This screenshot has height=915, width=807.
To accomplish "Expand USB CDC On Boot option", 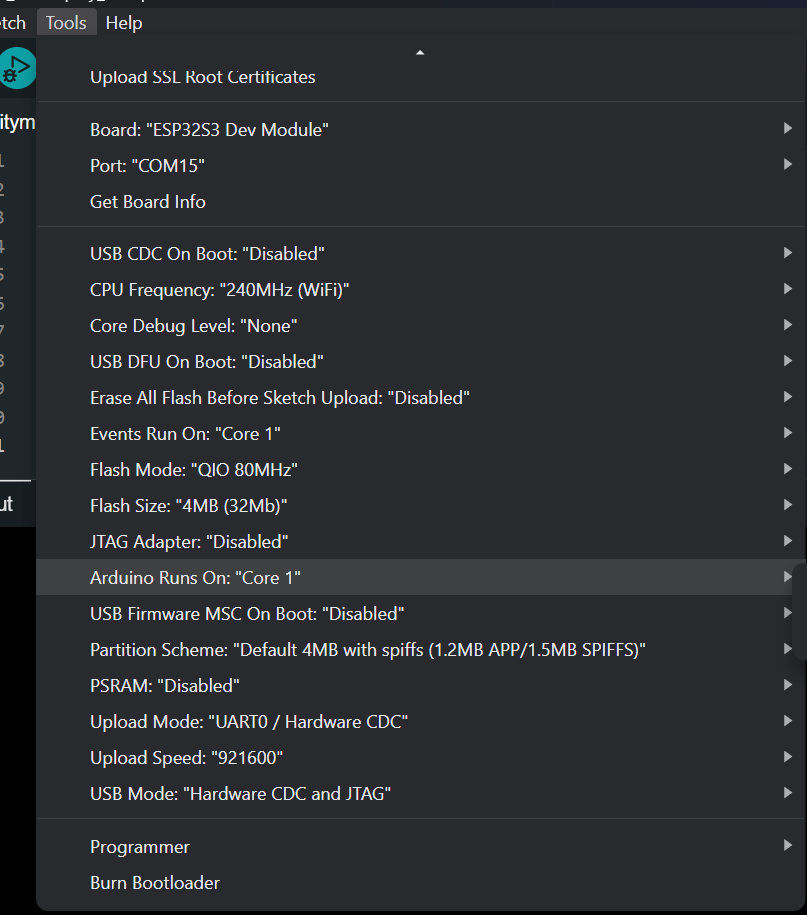I will click(420, 254).
